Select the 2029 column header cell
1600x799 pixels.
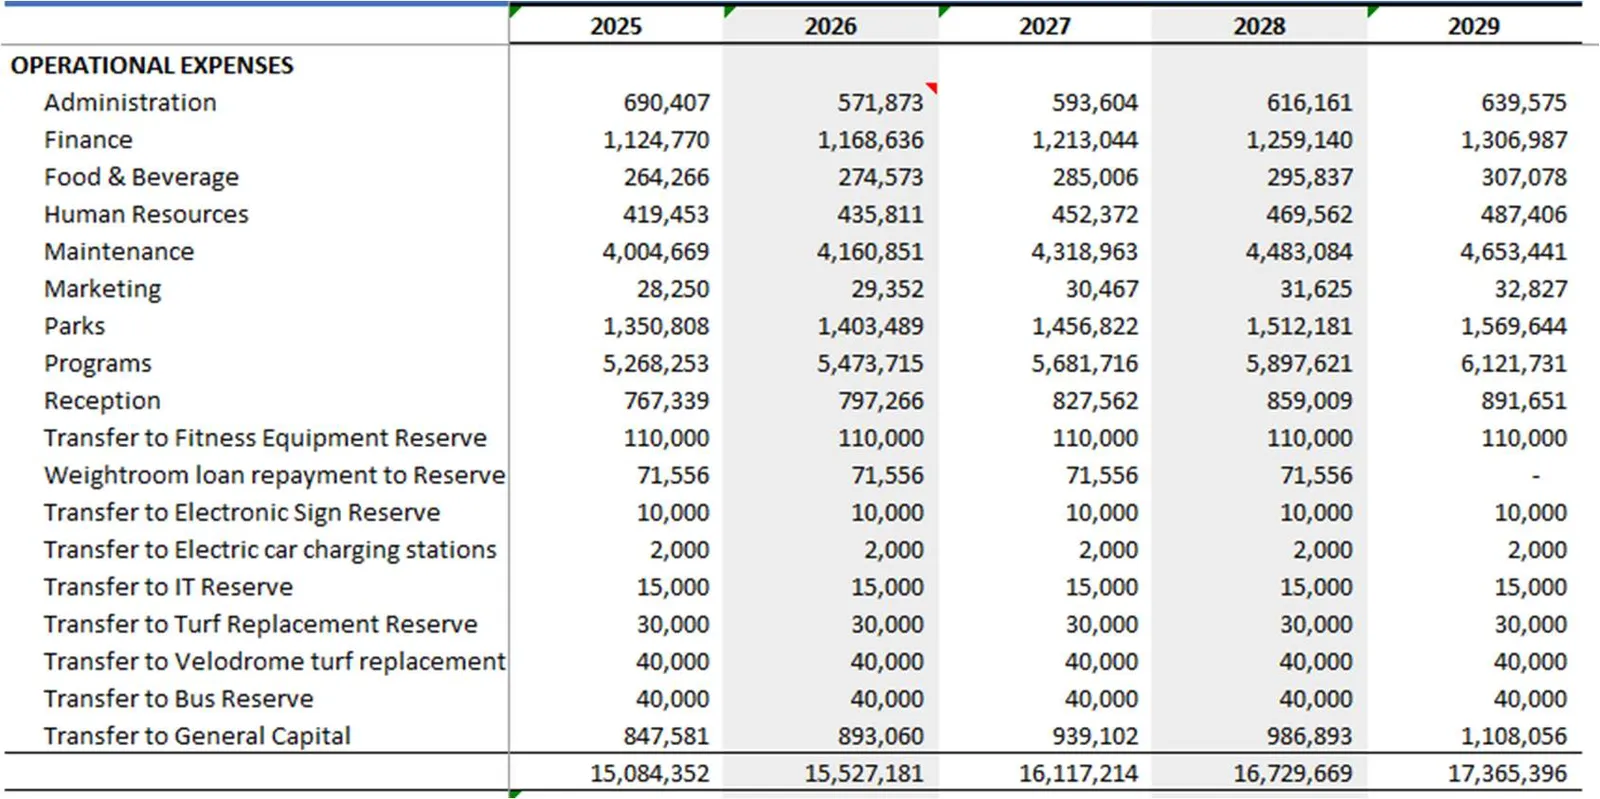click(1474, 26)
